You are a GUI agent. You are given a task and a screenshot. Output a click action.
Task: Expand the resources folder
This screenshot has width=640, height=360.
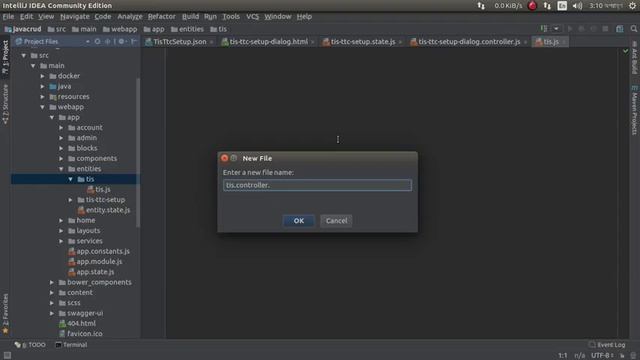pos(42,96)
